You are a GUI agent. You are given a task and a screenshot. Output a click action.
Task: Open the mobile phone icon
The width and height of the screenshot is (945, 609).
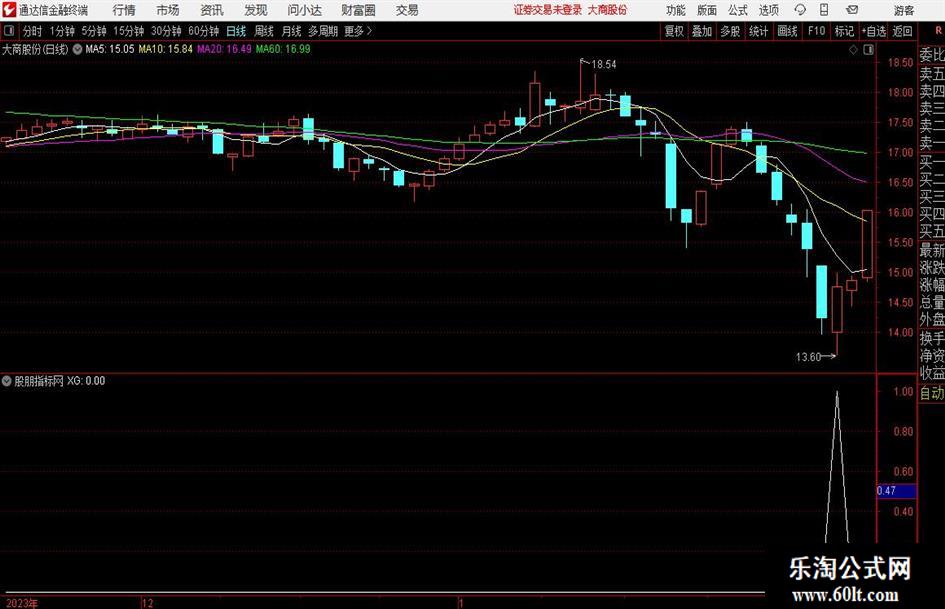pos(824,10)
